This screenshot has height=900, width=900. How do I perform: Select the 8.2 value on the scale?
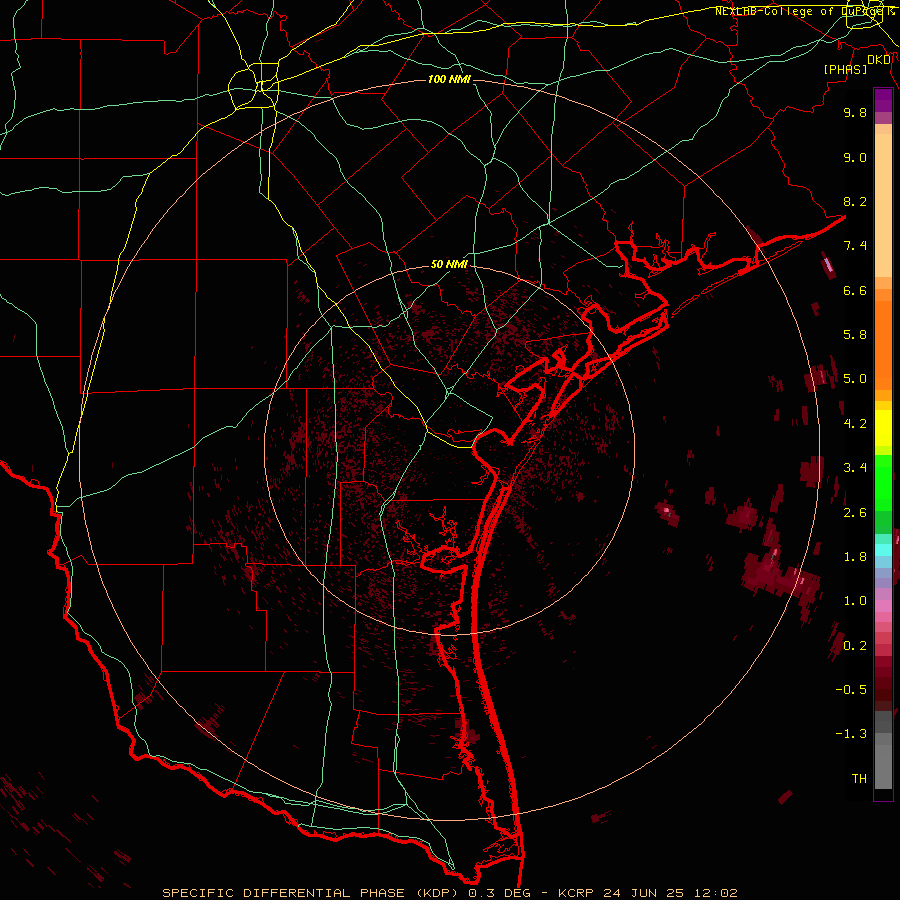(855, 201)
